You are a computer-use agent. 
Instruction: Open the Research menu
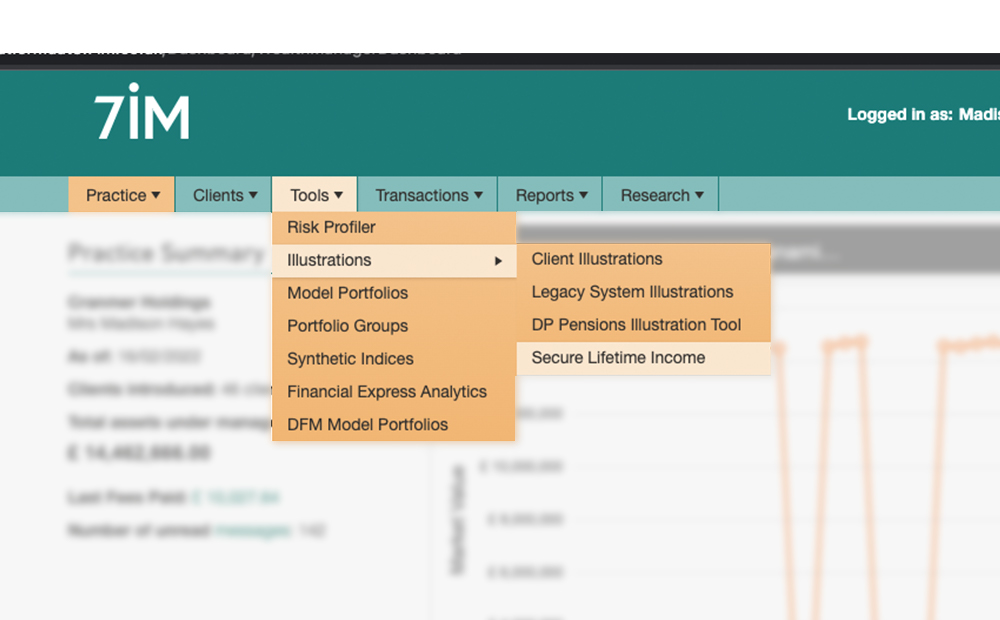coord(661,195)
